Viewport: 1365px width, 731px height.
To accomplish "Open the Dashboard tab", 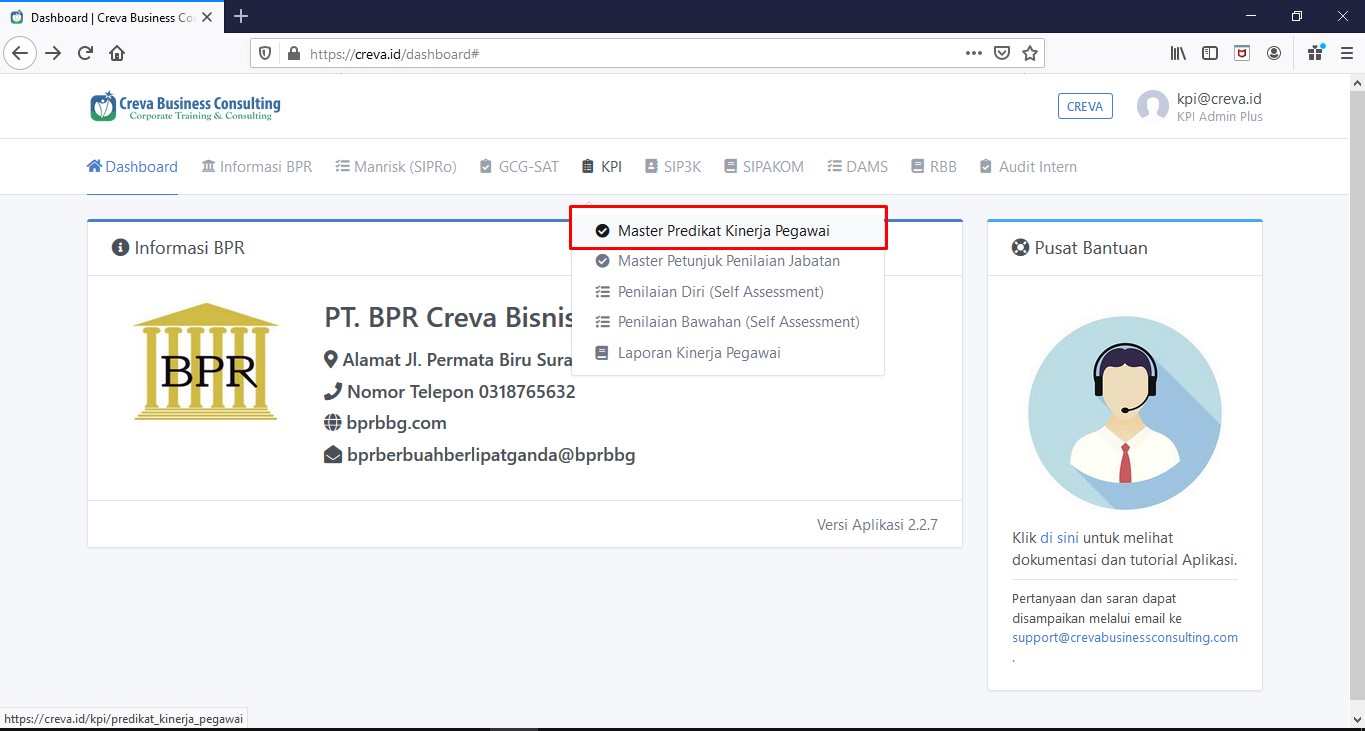I will pos(132,167).
